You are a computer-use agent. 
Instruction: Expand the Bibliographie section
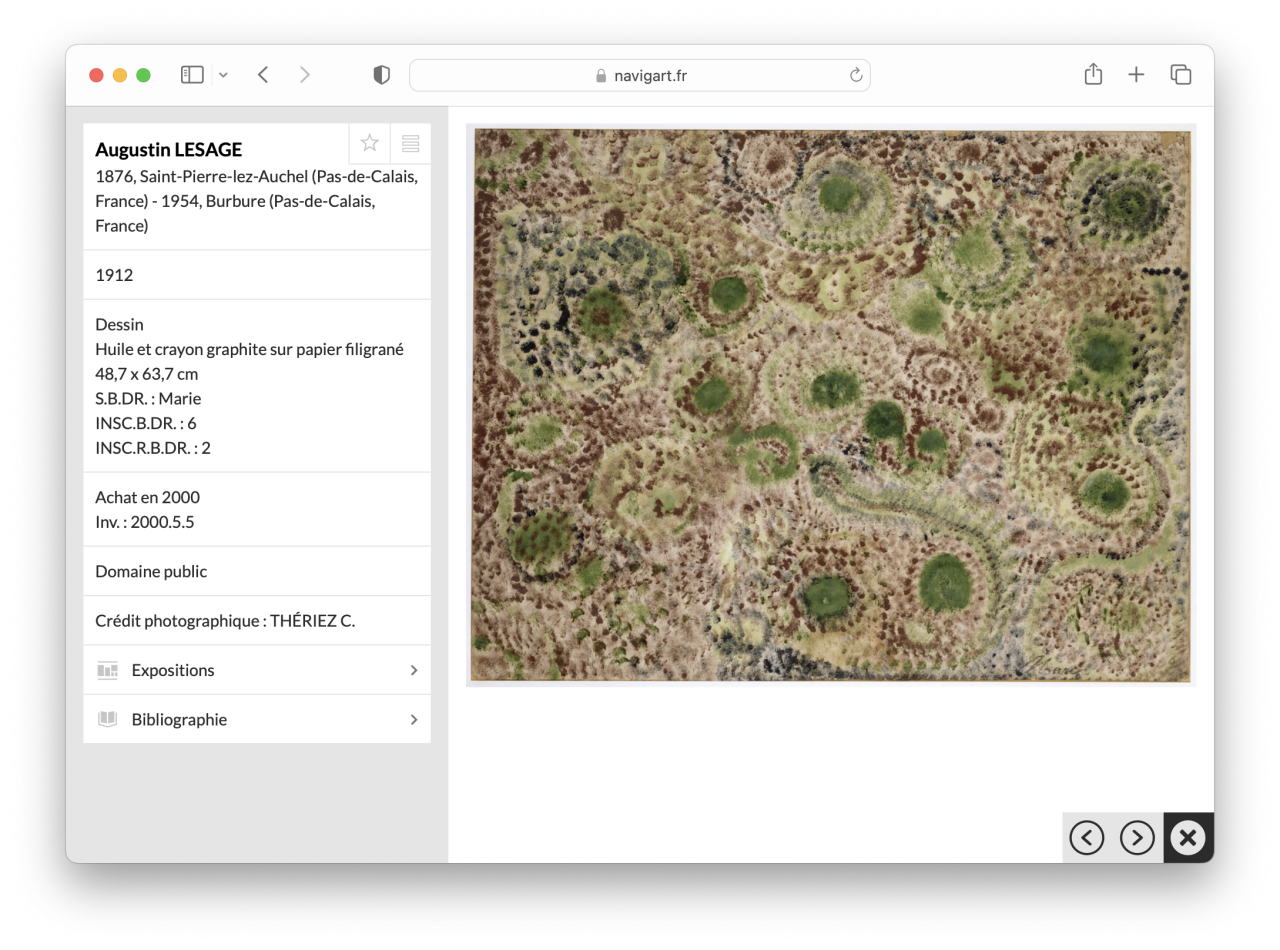coord(257,719)
